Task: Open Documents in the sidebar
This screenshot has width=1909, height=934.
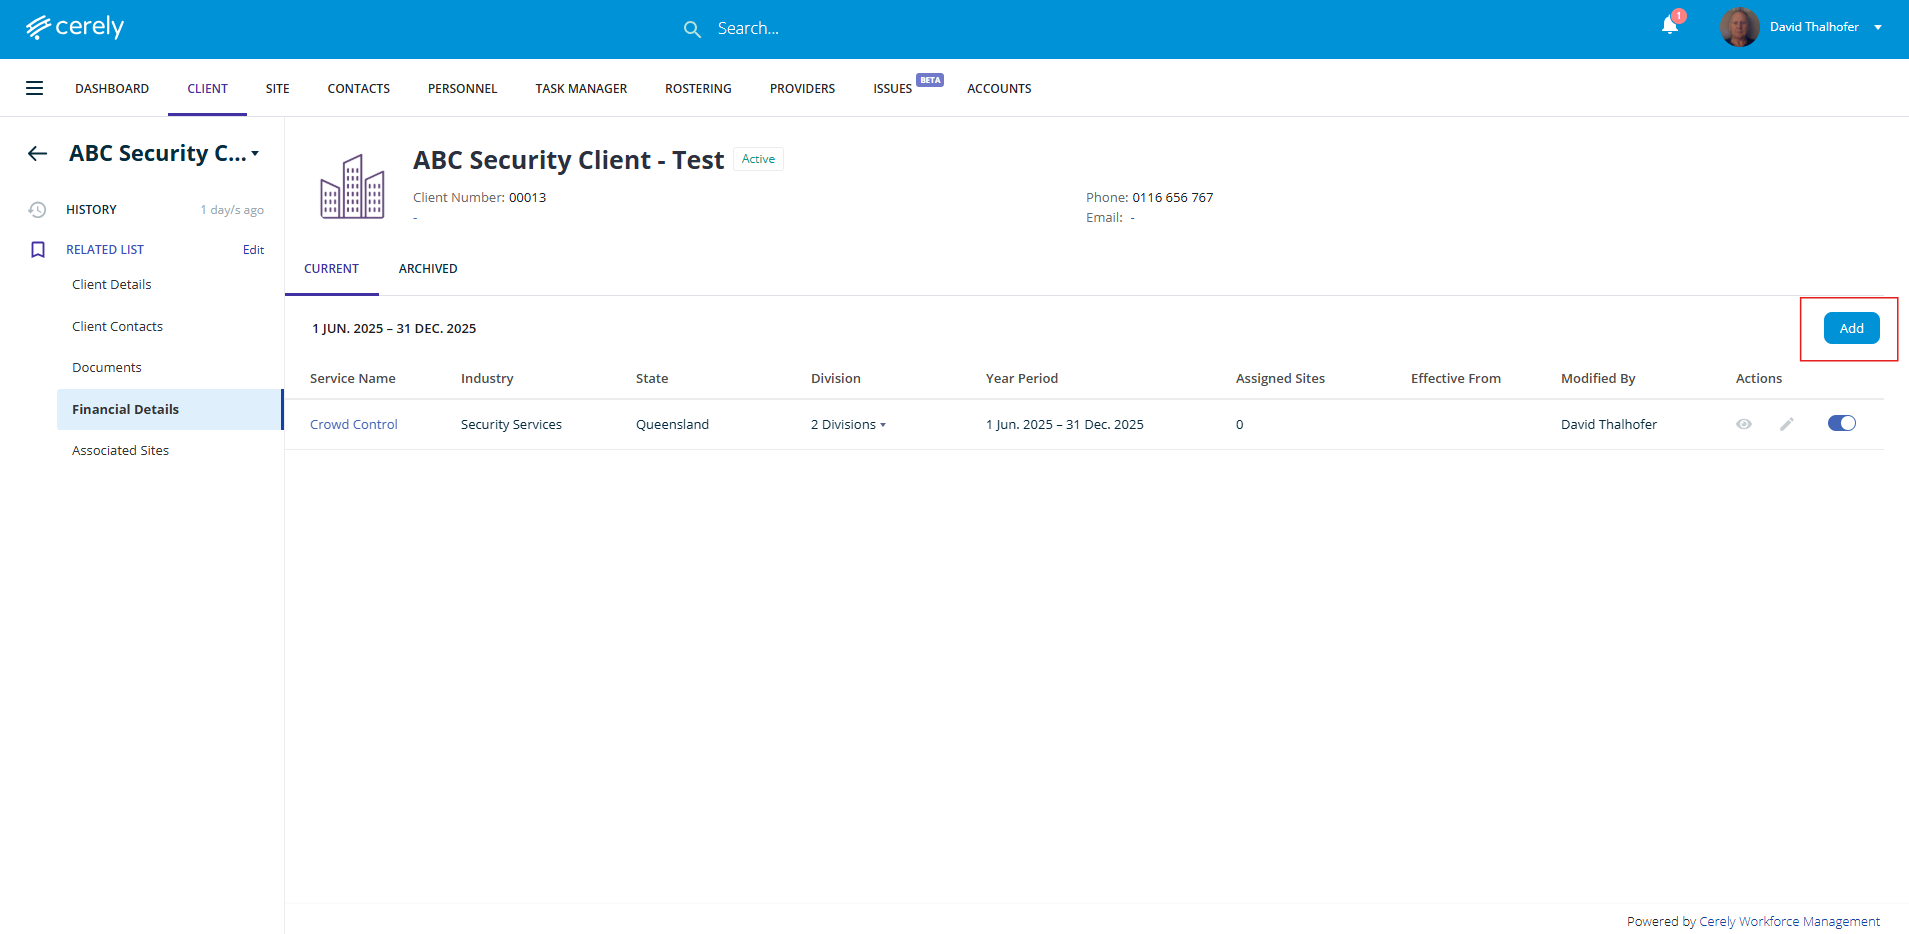Action: (107, 367)
